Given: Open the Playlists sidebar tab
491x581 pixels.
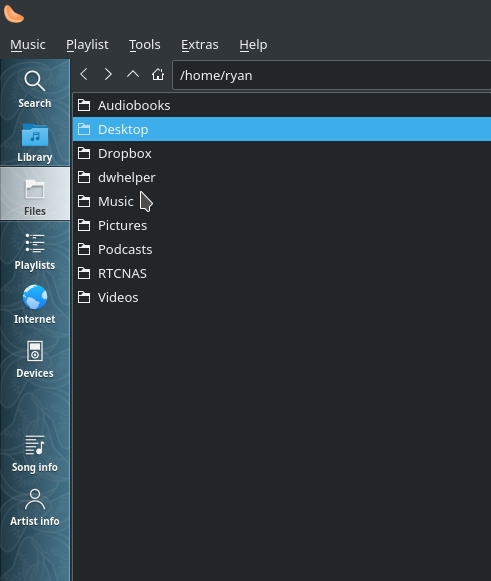Looking at the screenshot, I should [35, 251].
